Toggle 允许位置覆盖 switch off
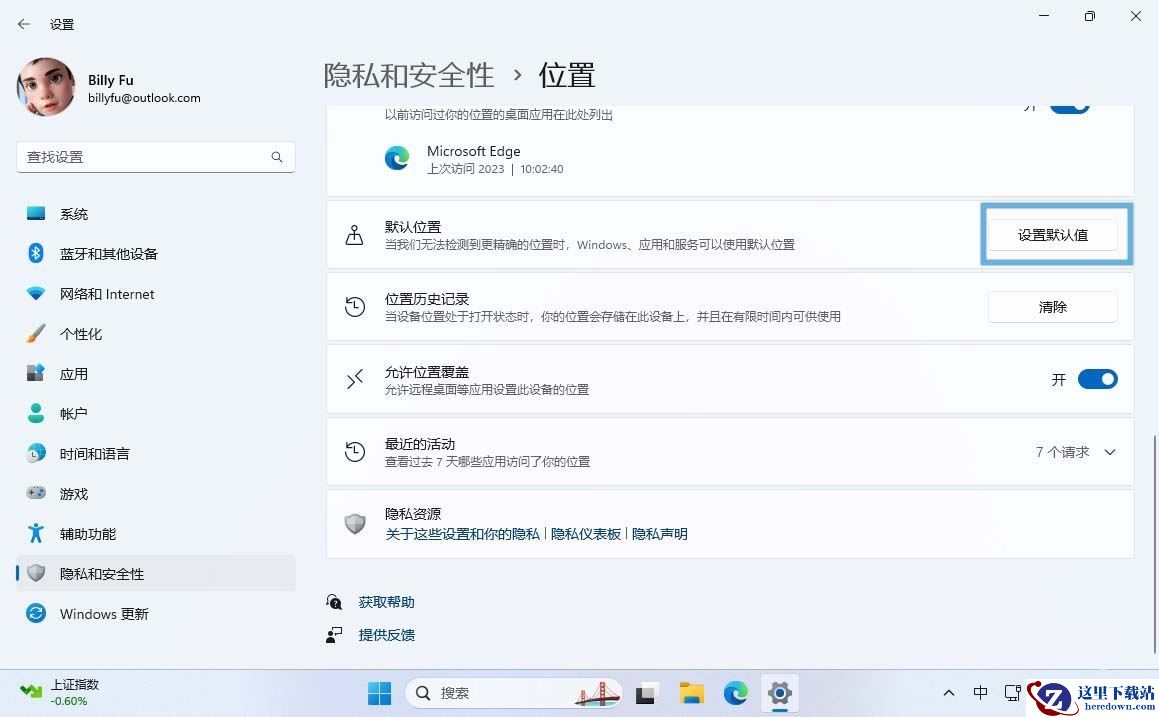This screenshot has width=1159, height=717. (x=1098, y=379)
